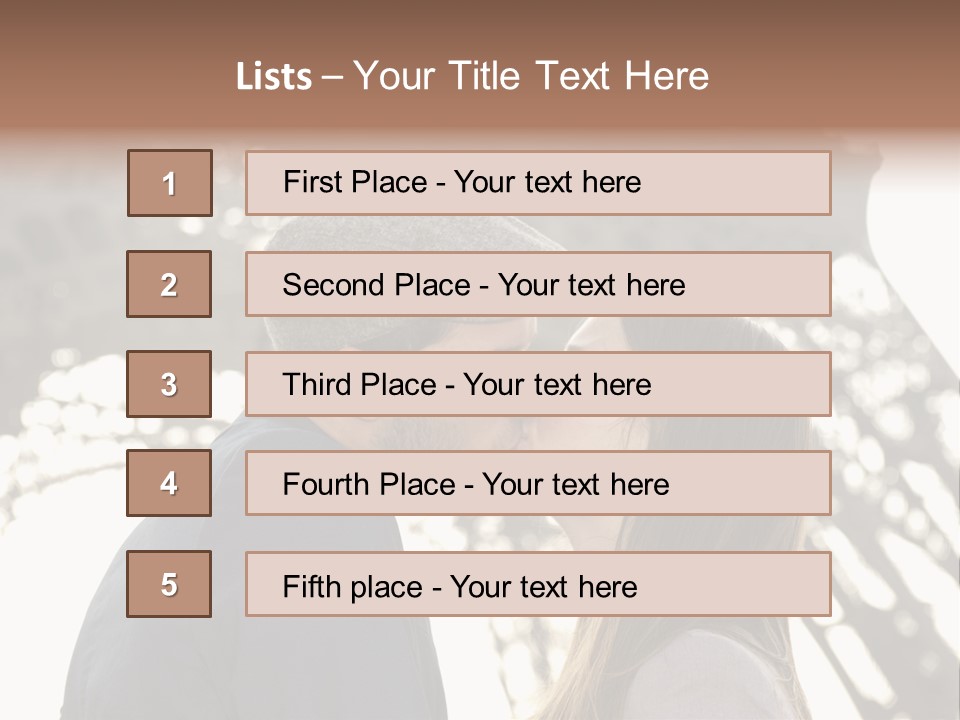Select the 'Second Place - Your text here' box
The width and height of the screenshot is (960, 720).
(x=538, y=284)
